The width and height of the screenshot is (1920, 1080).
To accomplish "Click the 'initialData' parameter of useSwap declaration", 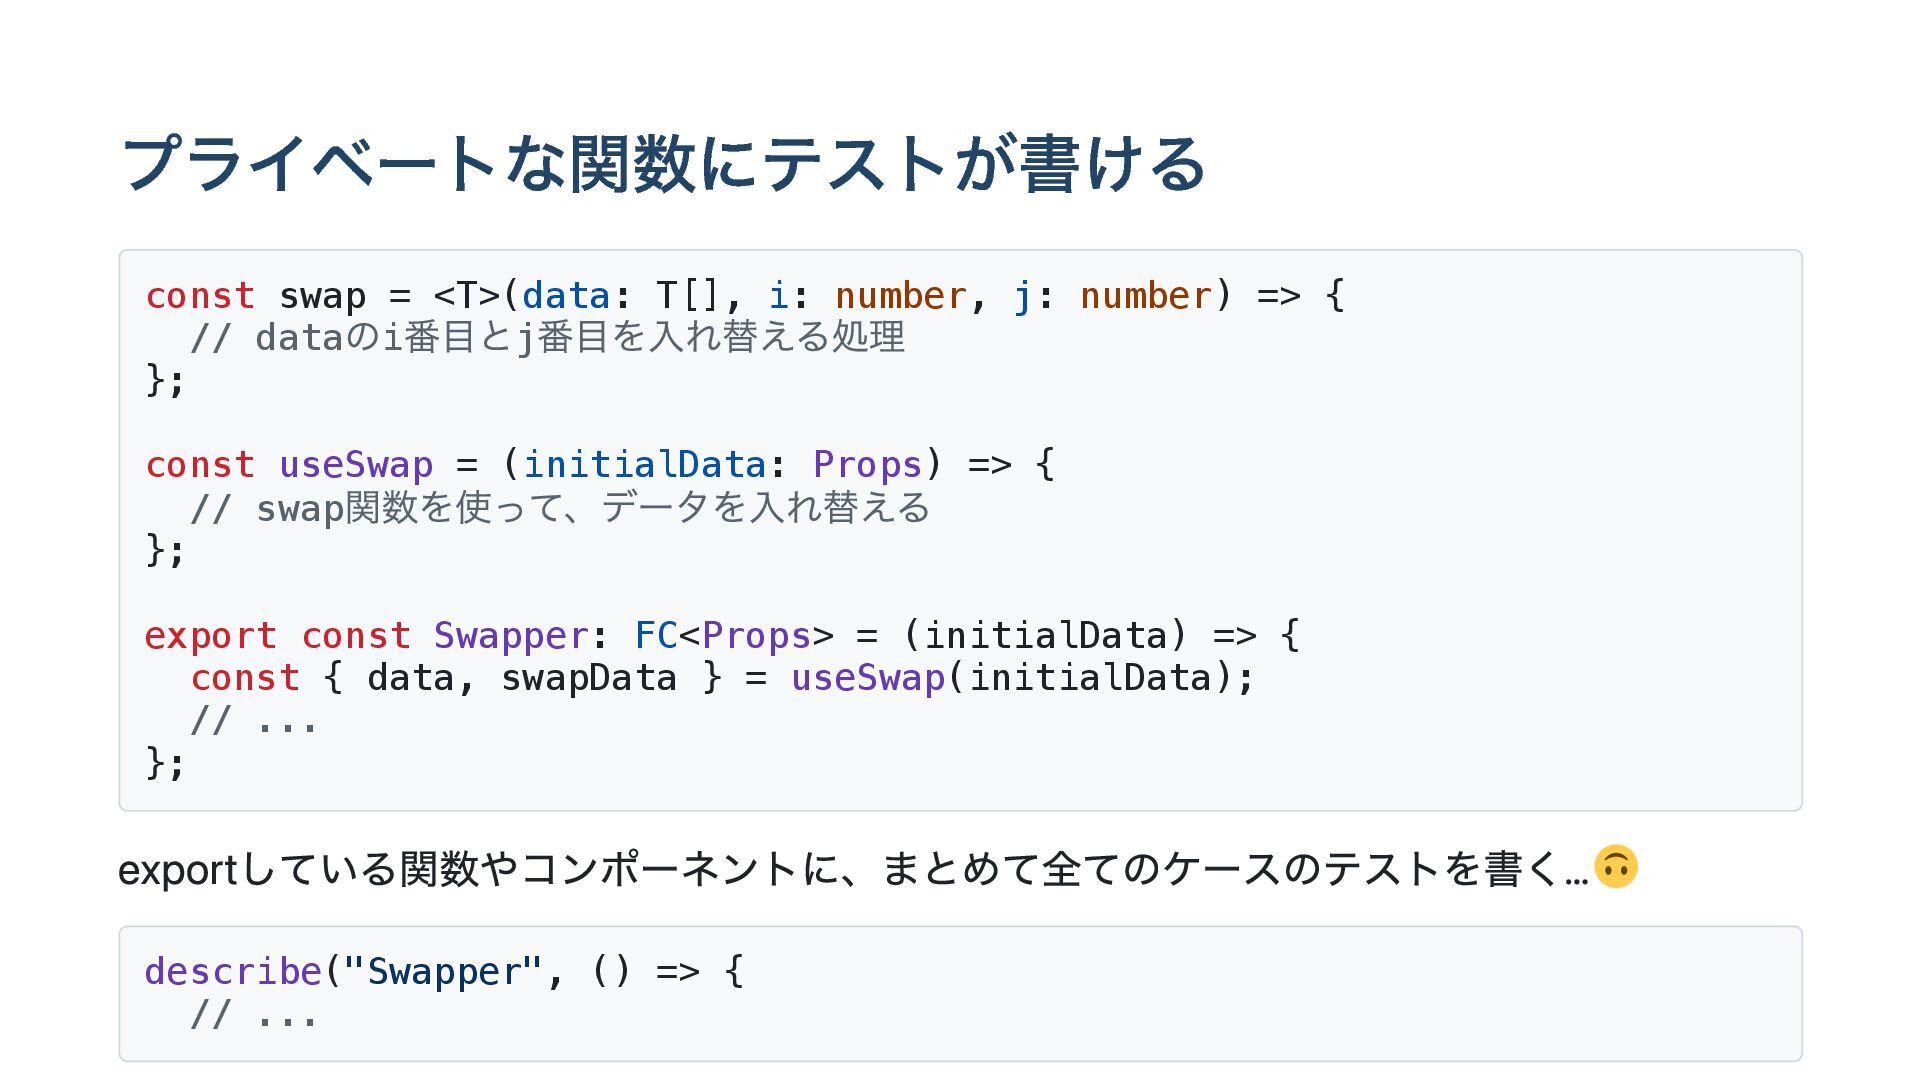I will click(644, 465).
